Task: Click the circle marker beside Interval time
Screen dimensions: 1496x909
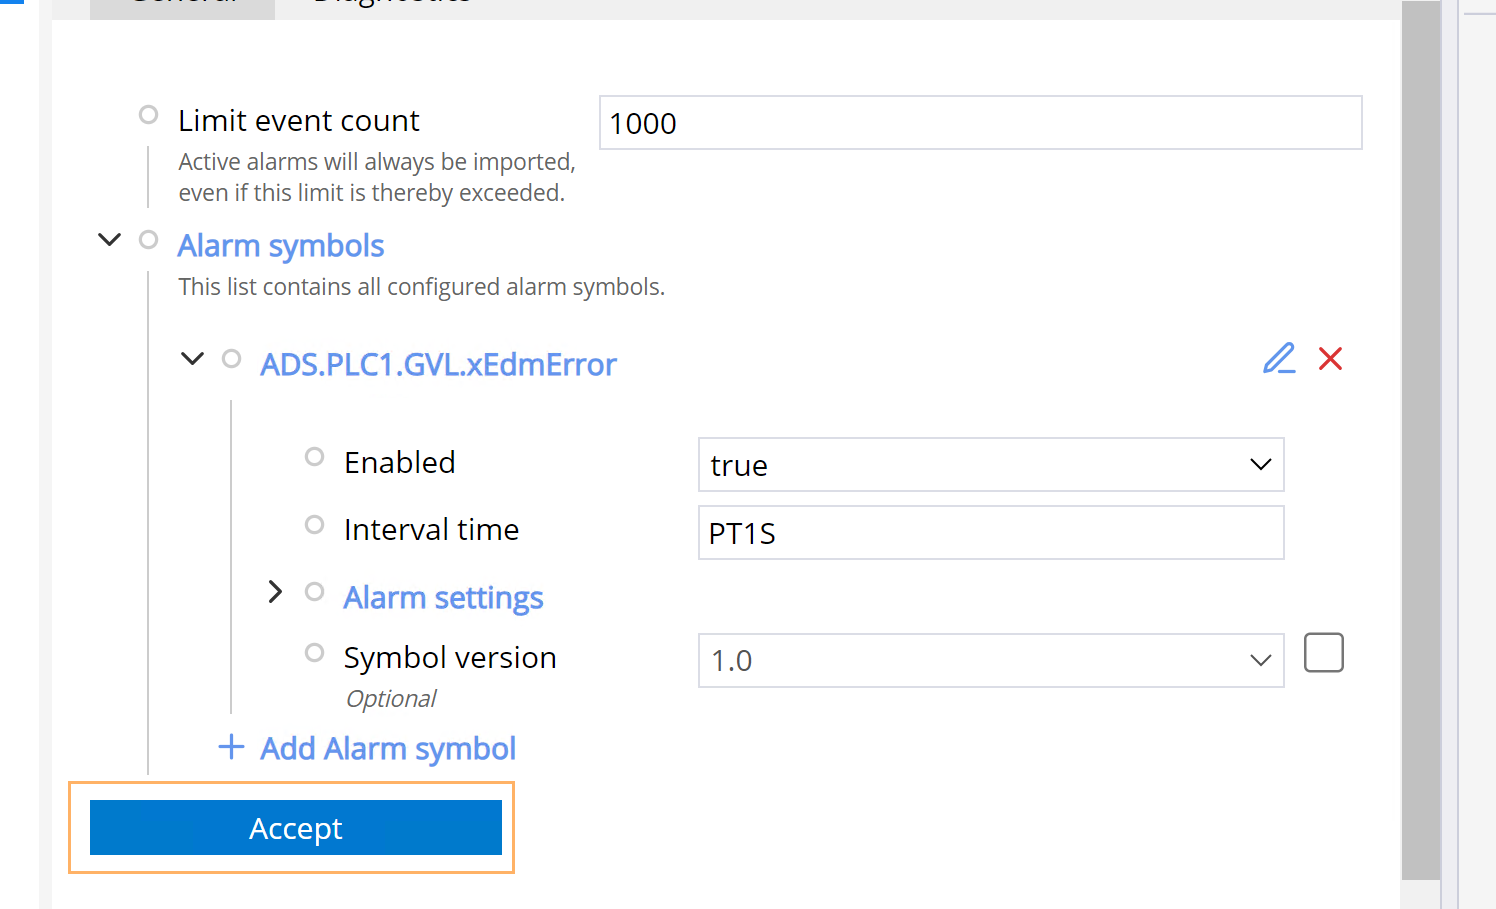Action: click(314, 525)
